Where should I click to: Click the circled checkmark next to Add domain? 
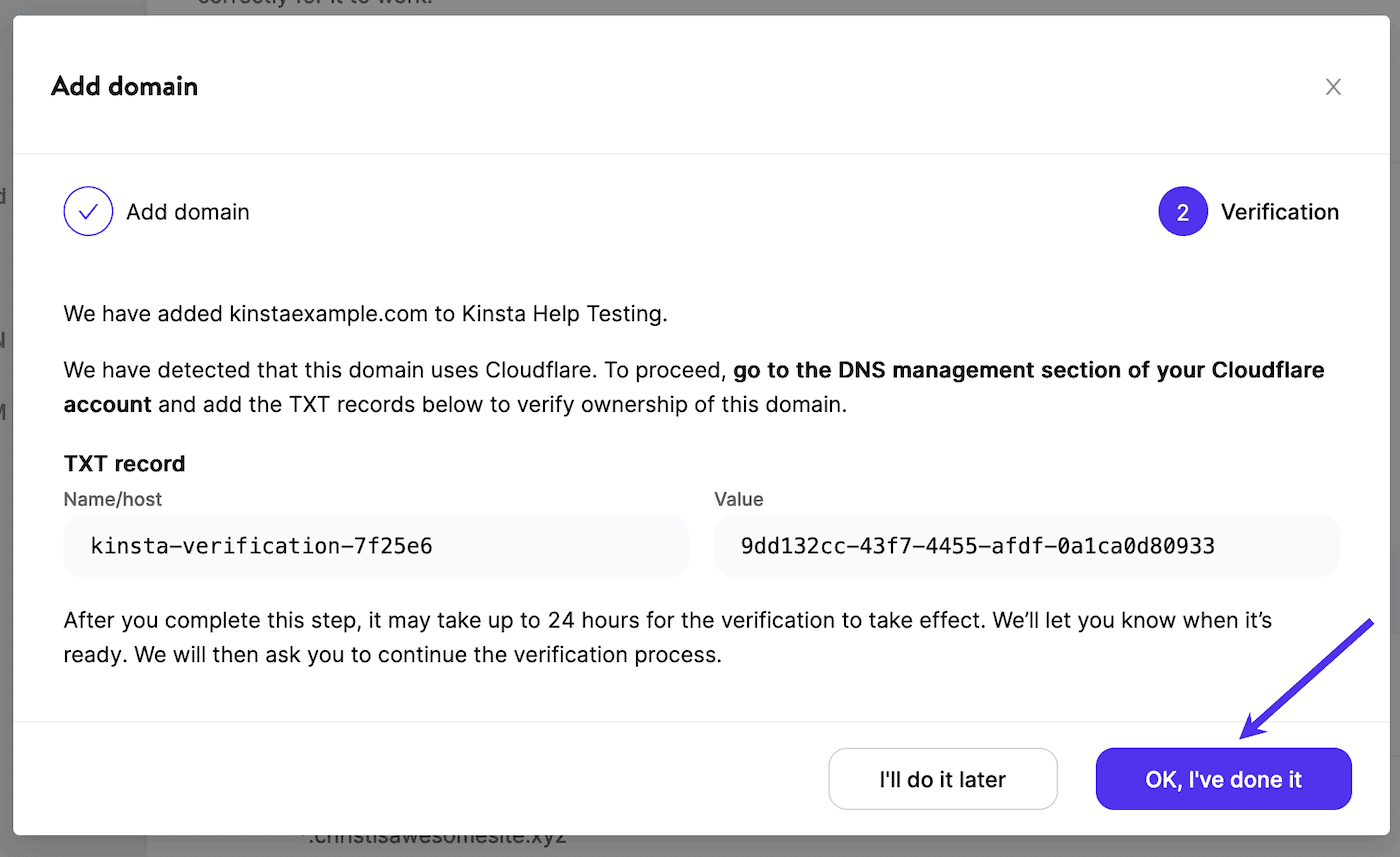pos(88,211)
